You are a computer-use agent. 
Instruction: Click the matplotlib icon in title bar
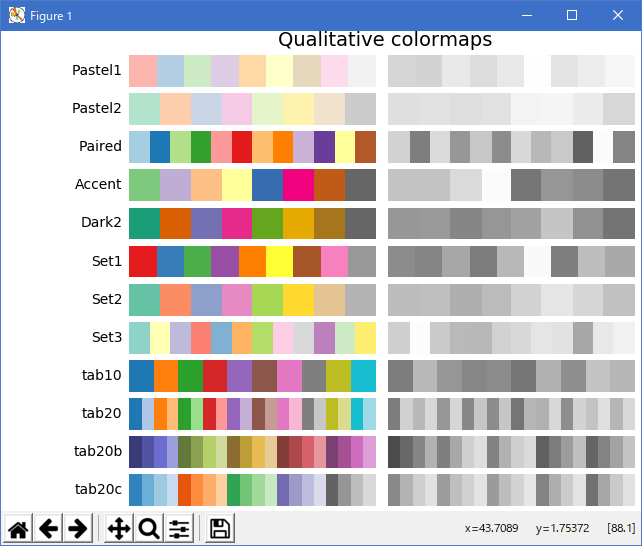click(x=17, y=16)
